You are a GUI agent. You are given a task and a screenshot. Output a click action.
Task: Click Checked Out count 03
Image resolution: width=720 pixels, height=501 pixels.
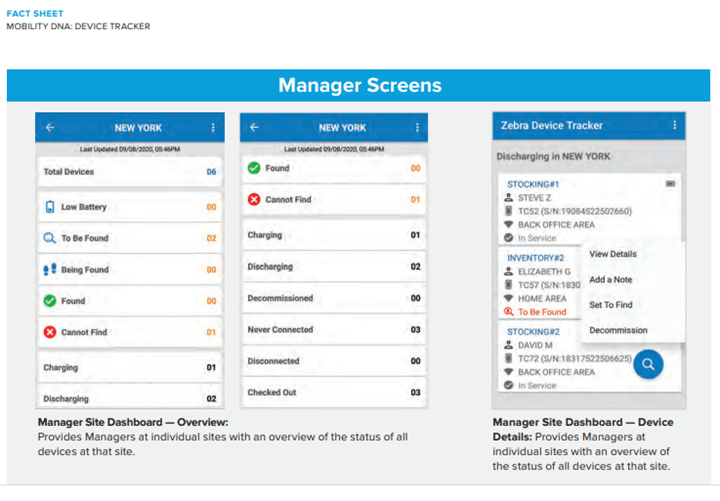pos(415,392)
